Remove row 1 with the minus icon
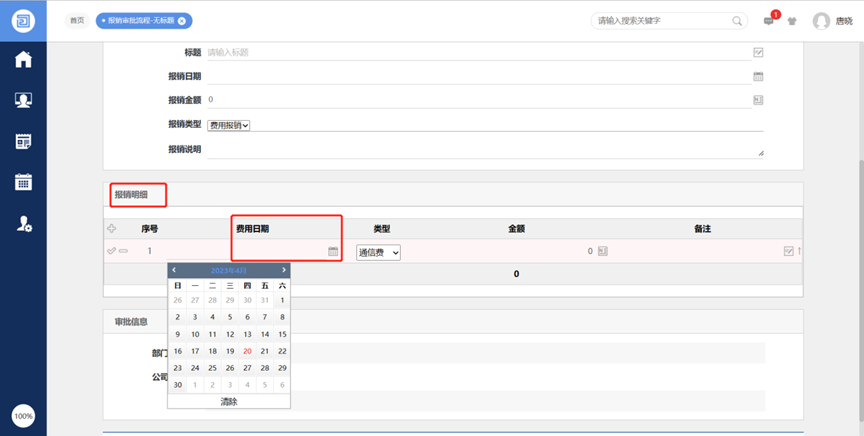The height and width of the screenshot is (436, 864). (123, 251)
